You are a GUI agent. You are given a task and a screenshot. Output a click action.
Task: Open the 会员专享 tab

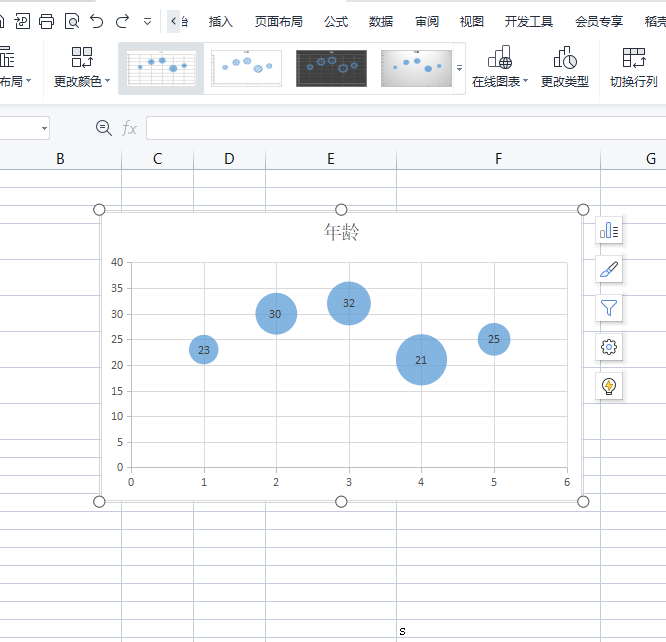tap(599, 21)
